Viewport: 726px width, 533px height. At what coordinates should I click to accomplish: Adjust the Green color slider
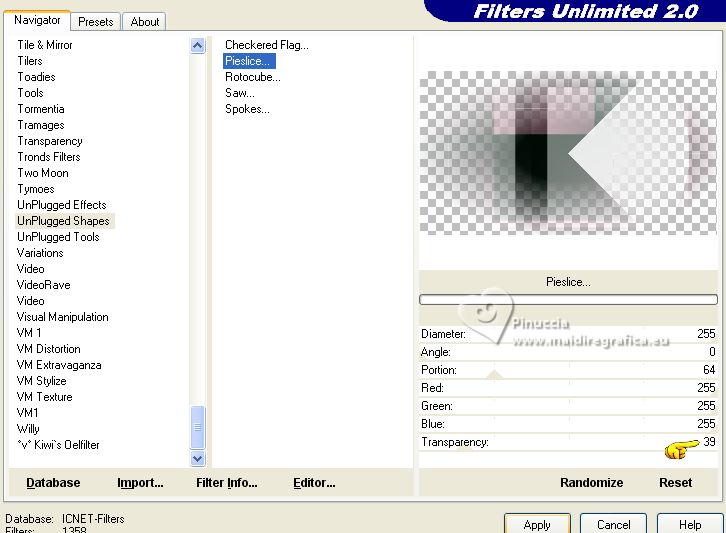pos(568,406)
